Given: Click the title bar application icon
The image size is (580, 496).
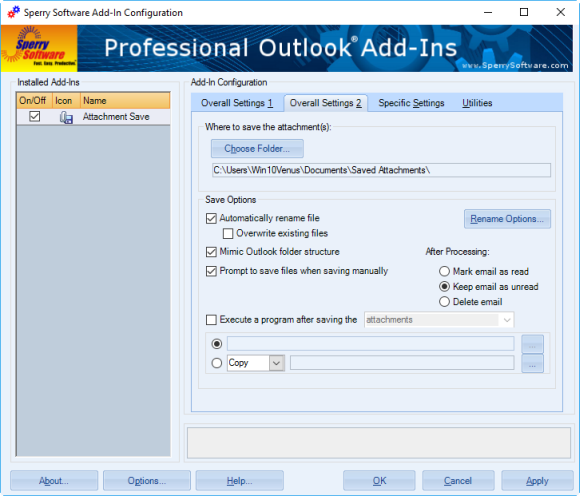Looking at the screenshot, I should coord(14,12).
